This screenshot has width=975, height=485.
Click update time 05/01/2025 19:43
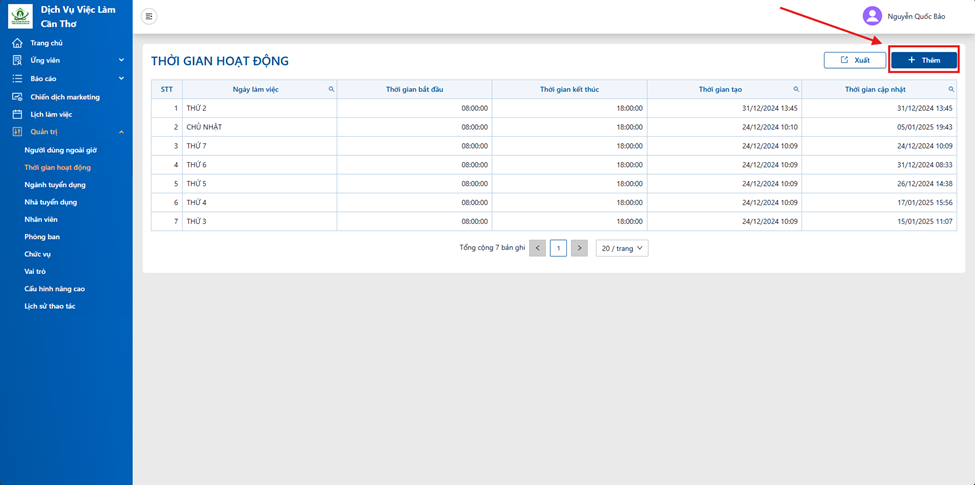point(925,127)
